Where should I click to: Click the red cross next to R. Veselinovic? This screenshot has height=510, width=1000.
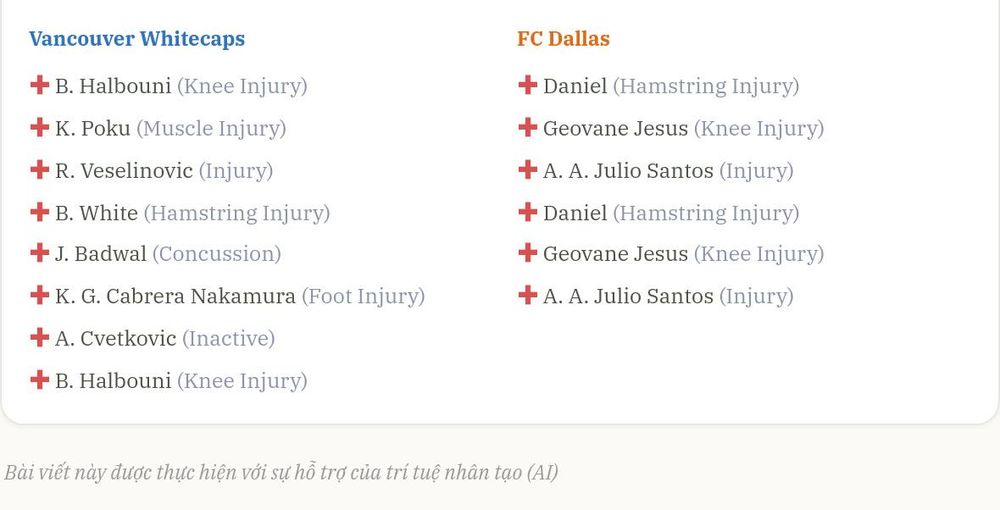coord(40,170)
